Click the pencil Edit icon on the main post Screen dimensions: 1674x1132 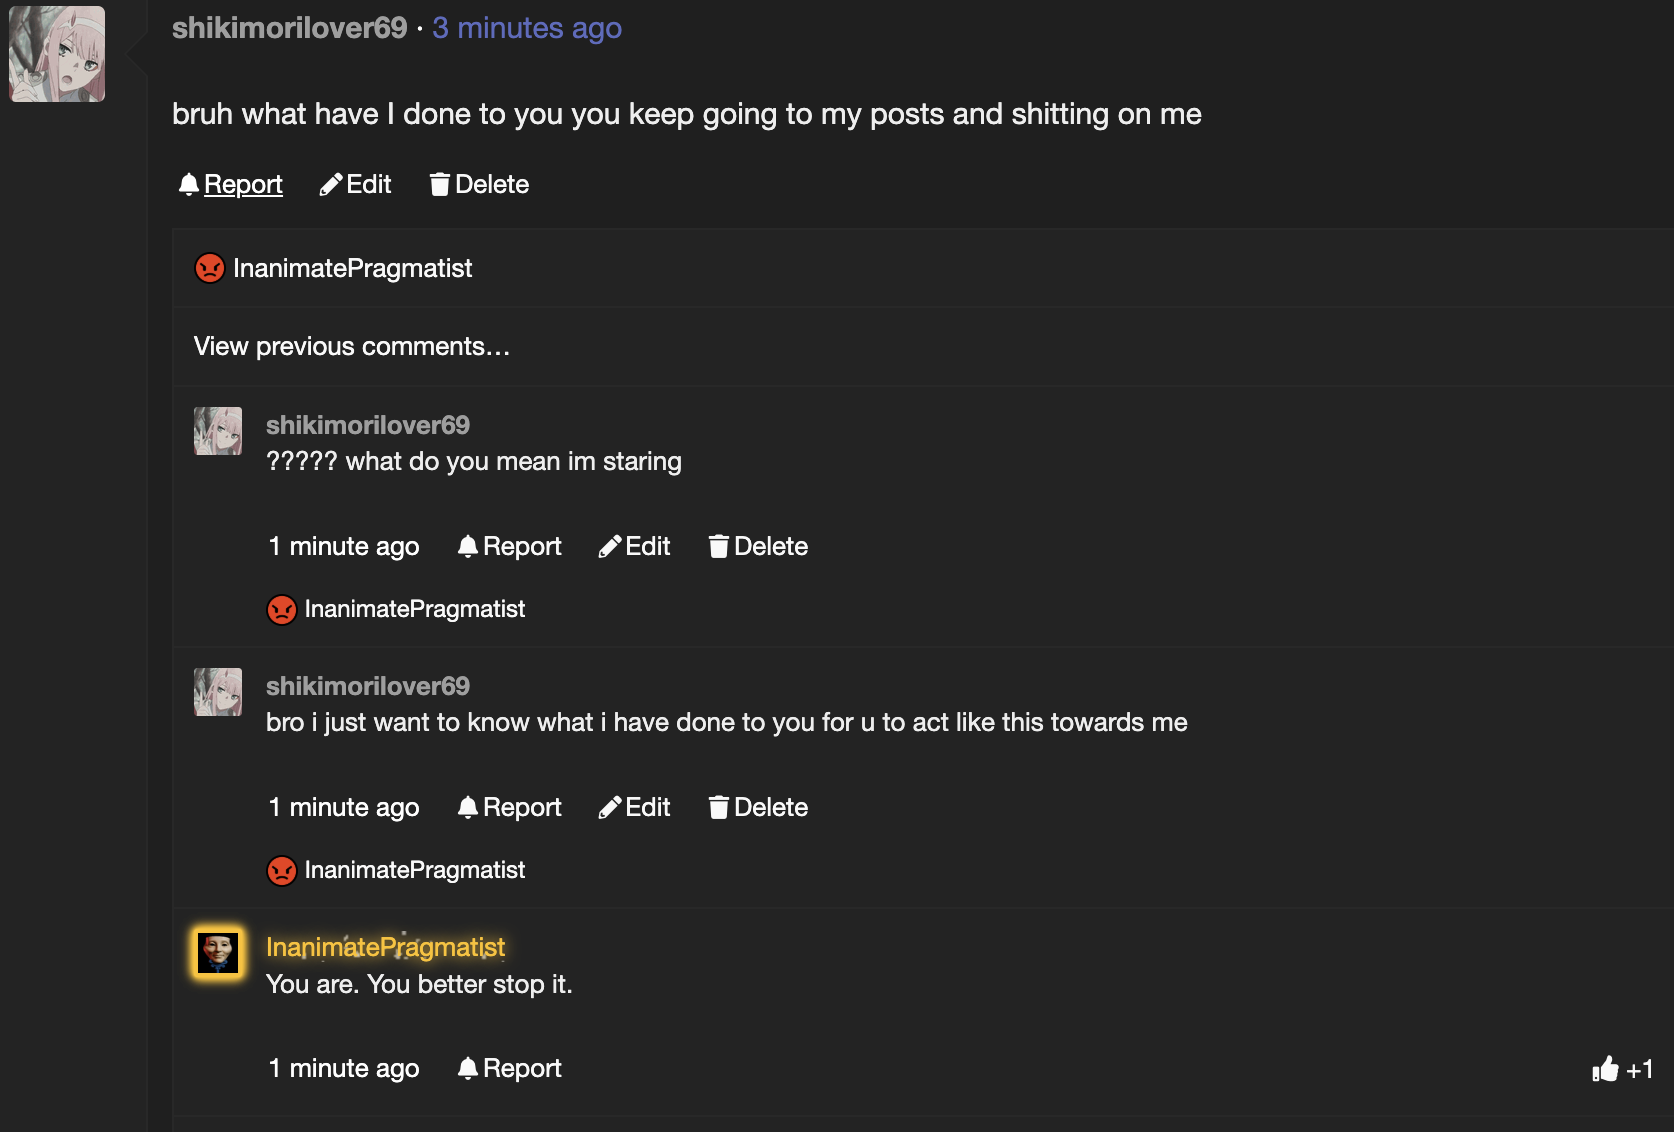pos(330,185)
